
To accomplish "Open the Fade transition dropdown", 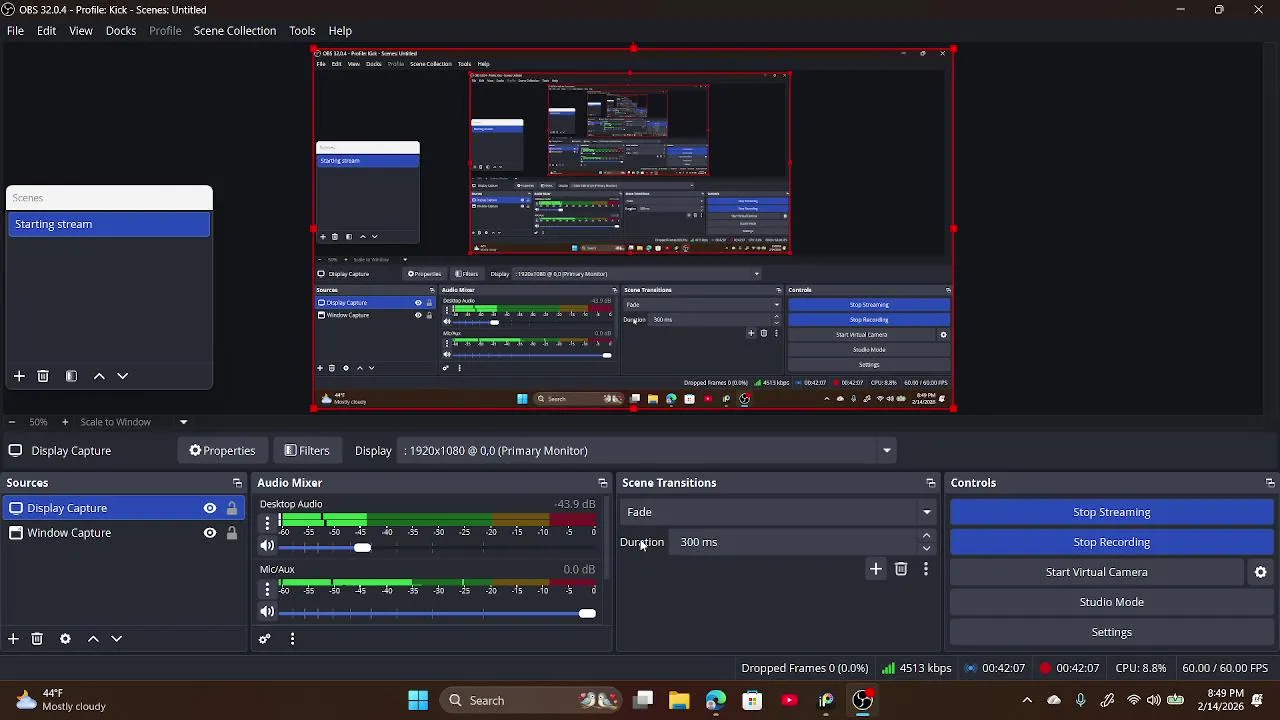I will coord(779,512).
